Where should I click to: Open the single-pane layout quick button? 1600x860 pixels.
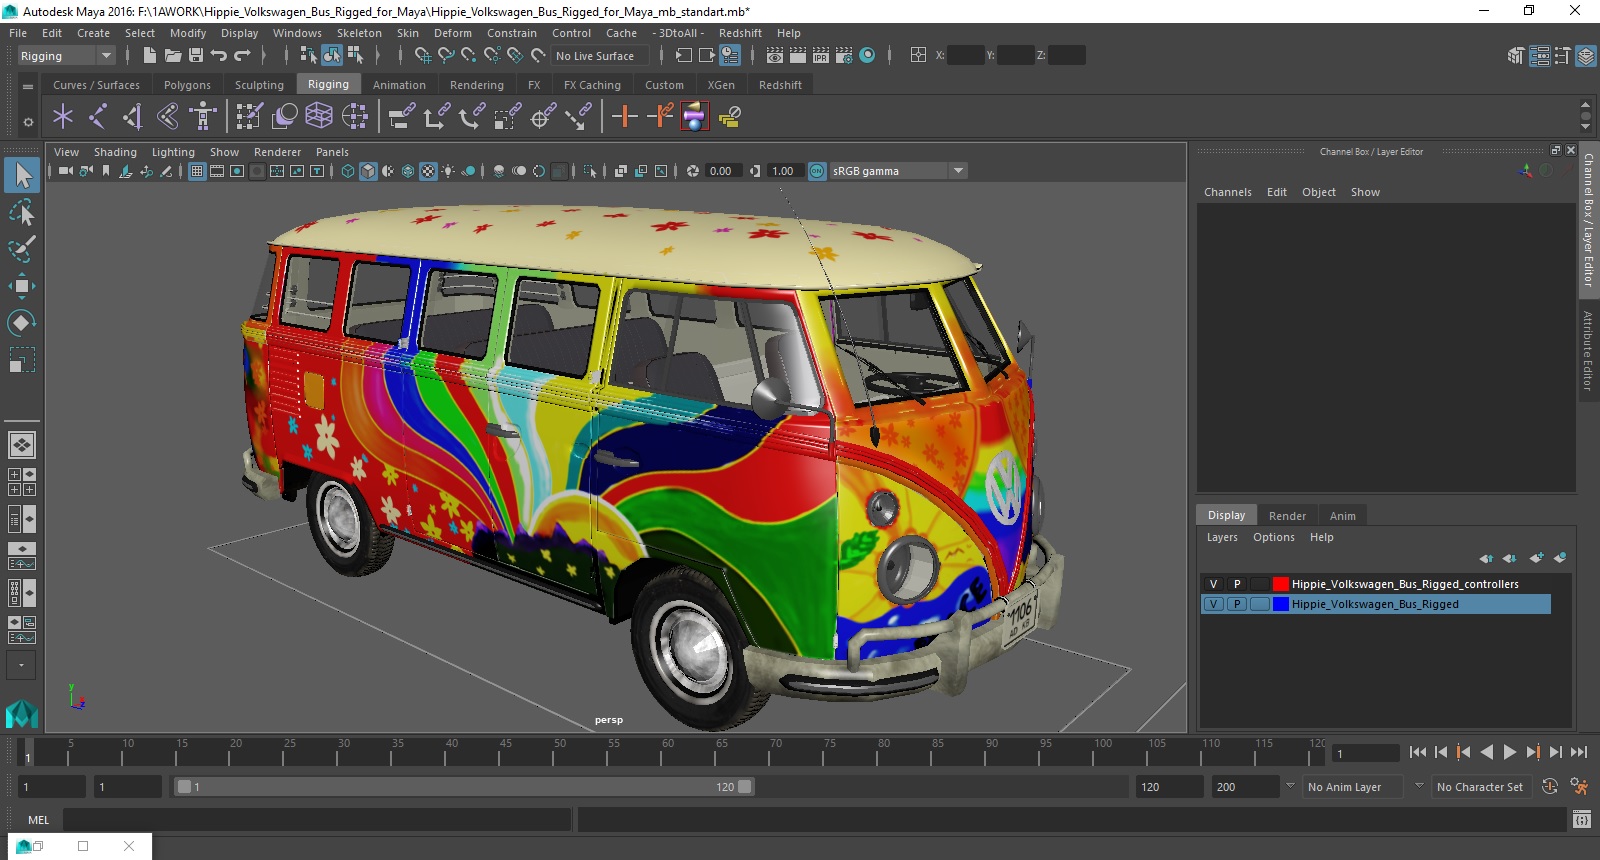point(21,444)
